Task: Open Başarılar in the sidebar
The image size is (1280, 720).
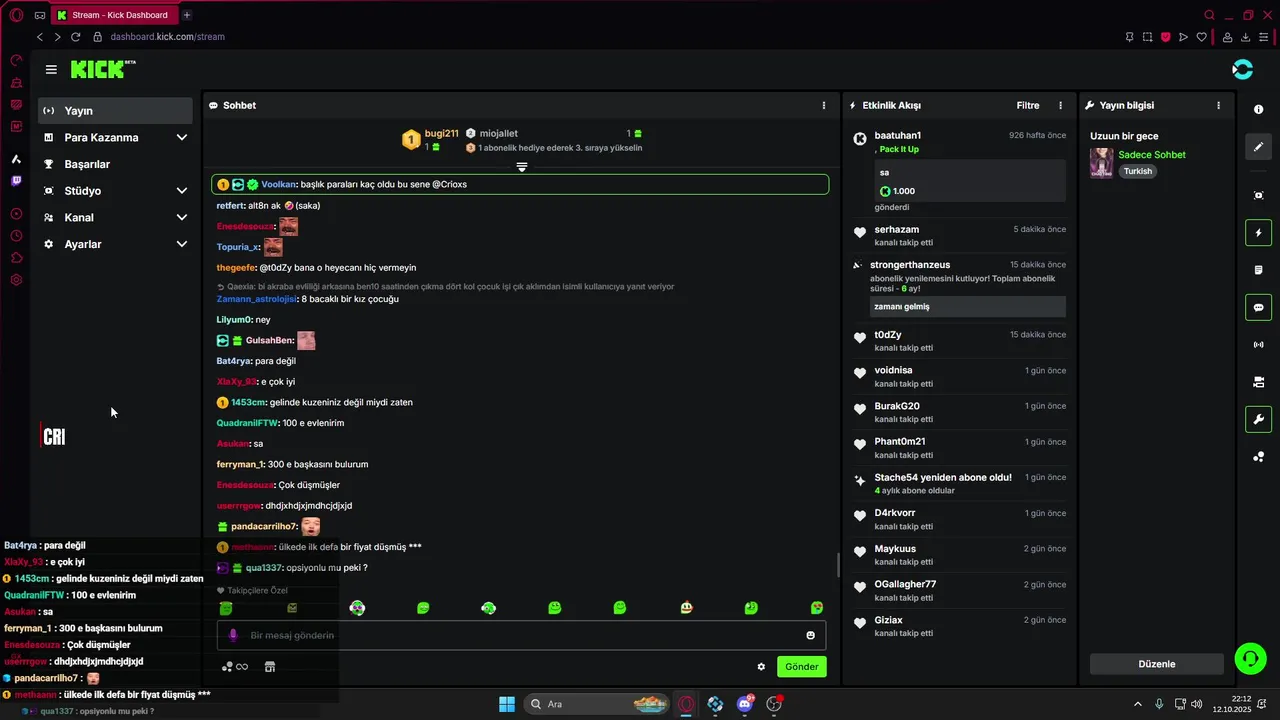Action: pos(115,164)
